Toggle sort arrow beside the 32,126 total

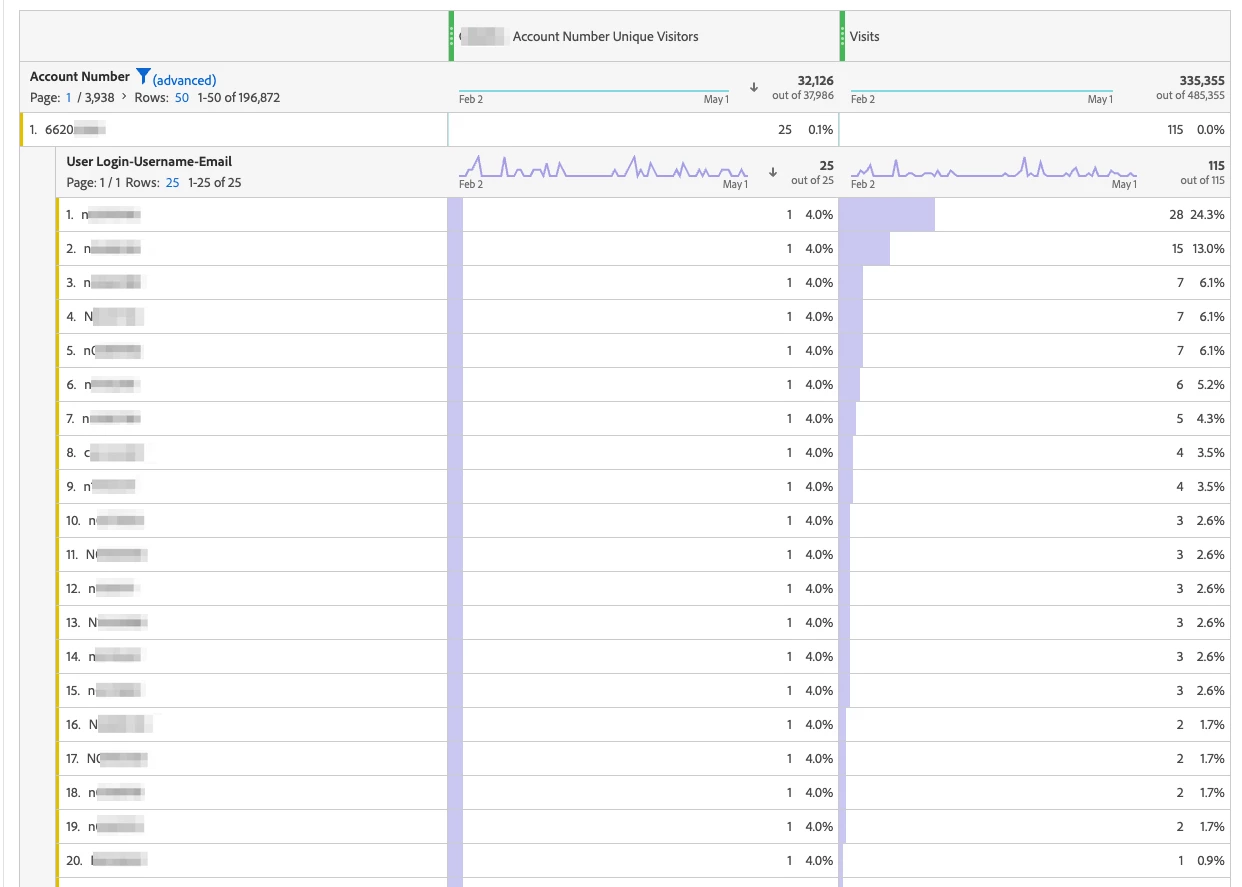click(753, 87)
